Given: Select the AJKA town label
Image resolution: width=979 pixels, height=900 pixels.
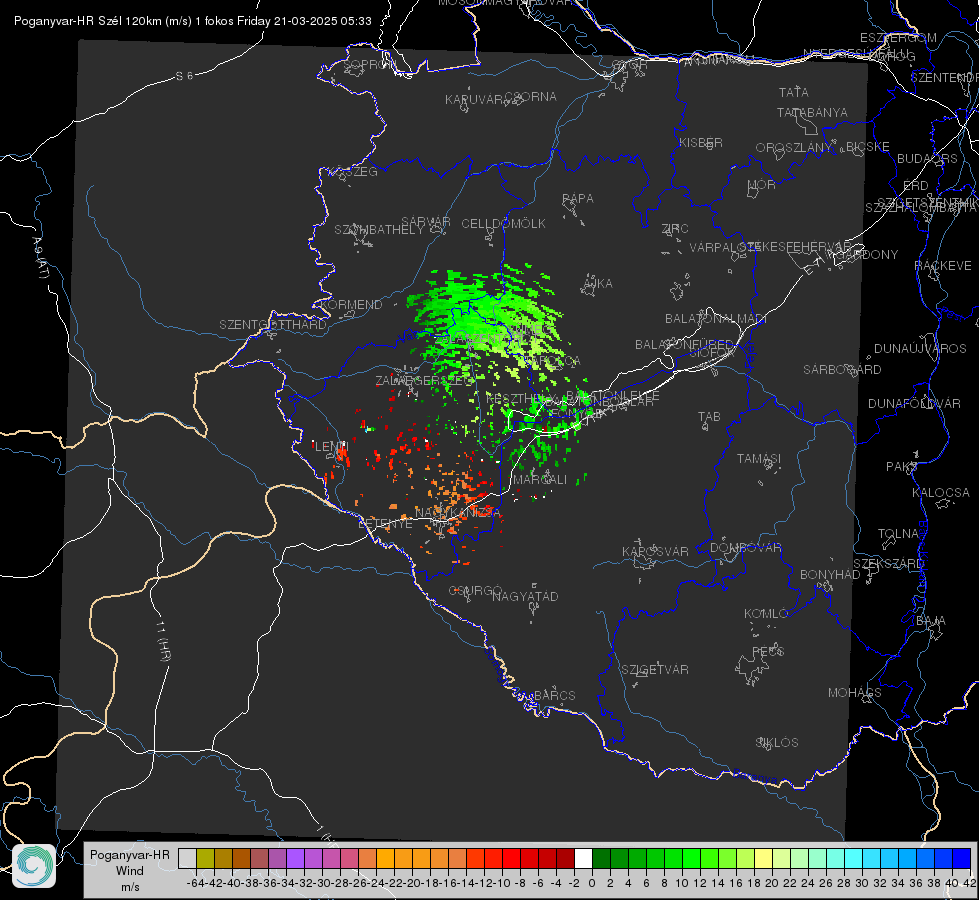Looking at the screenshot, I should coord(597,283).
